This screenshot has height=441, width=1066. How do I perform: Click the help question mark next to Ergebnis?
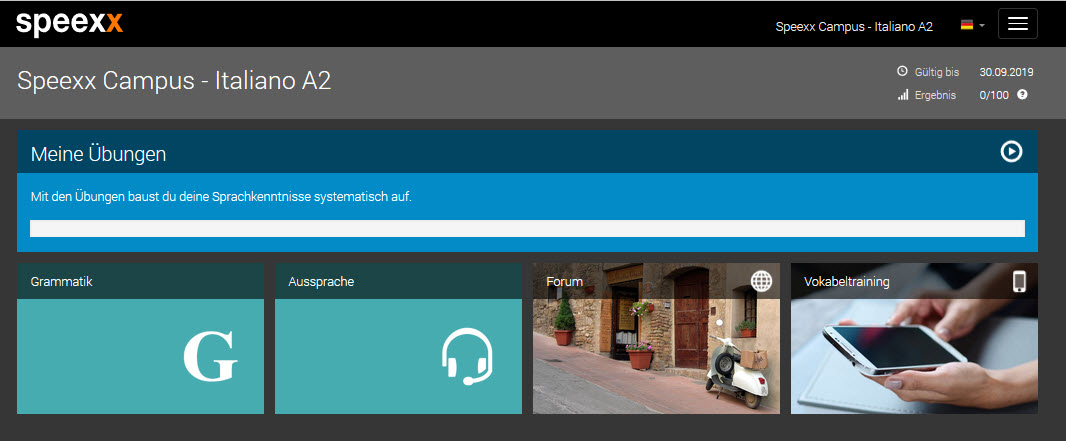point(1022,94)
